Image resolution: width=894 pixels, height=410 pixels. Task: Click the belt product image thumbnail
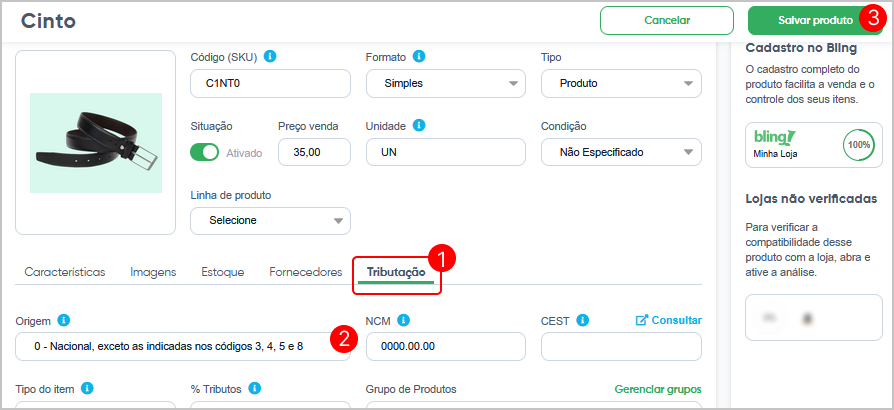pyautogui.click(x=96, y=143)
